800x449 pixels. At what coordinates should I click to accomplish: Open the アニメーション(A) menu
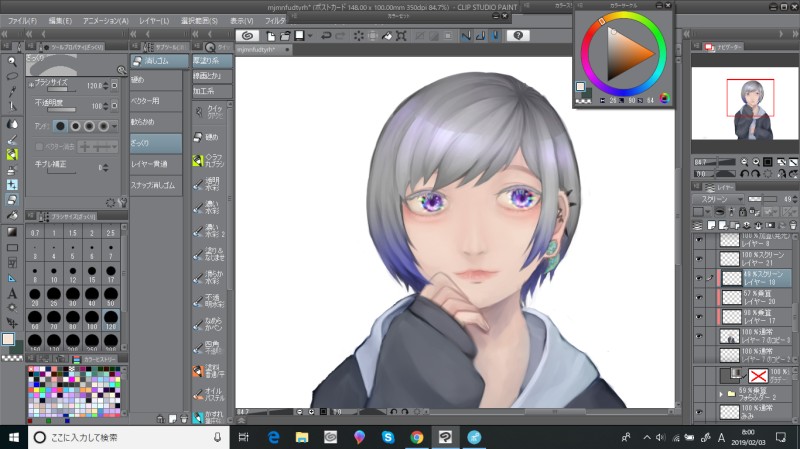[104, 20]
